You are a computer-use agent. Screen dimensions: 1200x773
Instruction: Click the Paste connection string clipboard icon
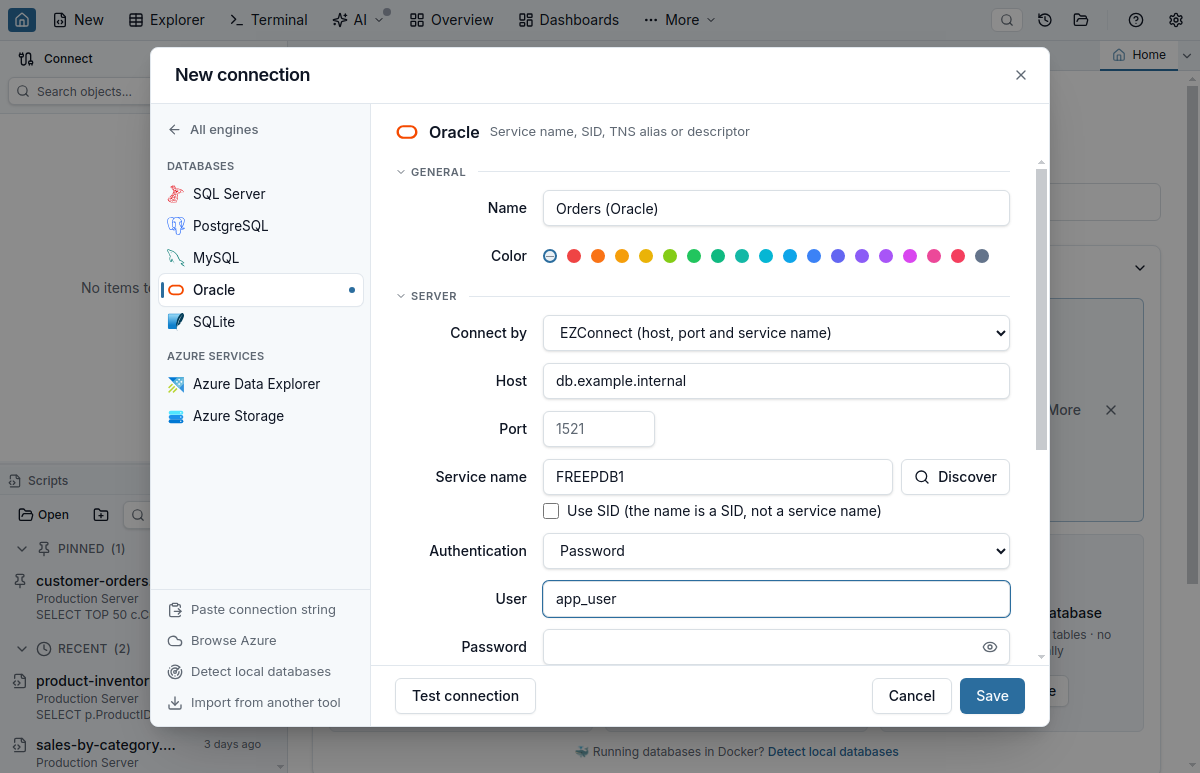coord(175,610)
